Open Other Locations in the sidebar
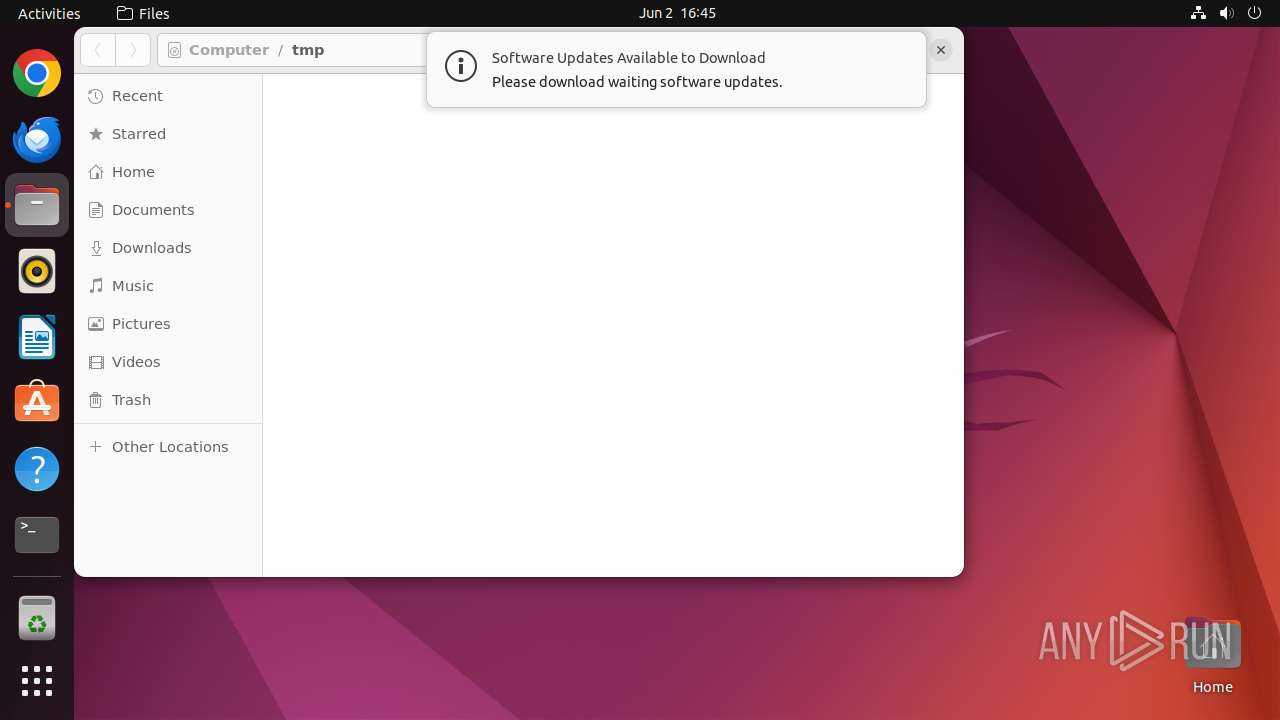Viewport: 1280px width, 720px height. click(x=168, y=447)
